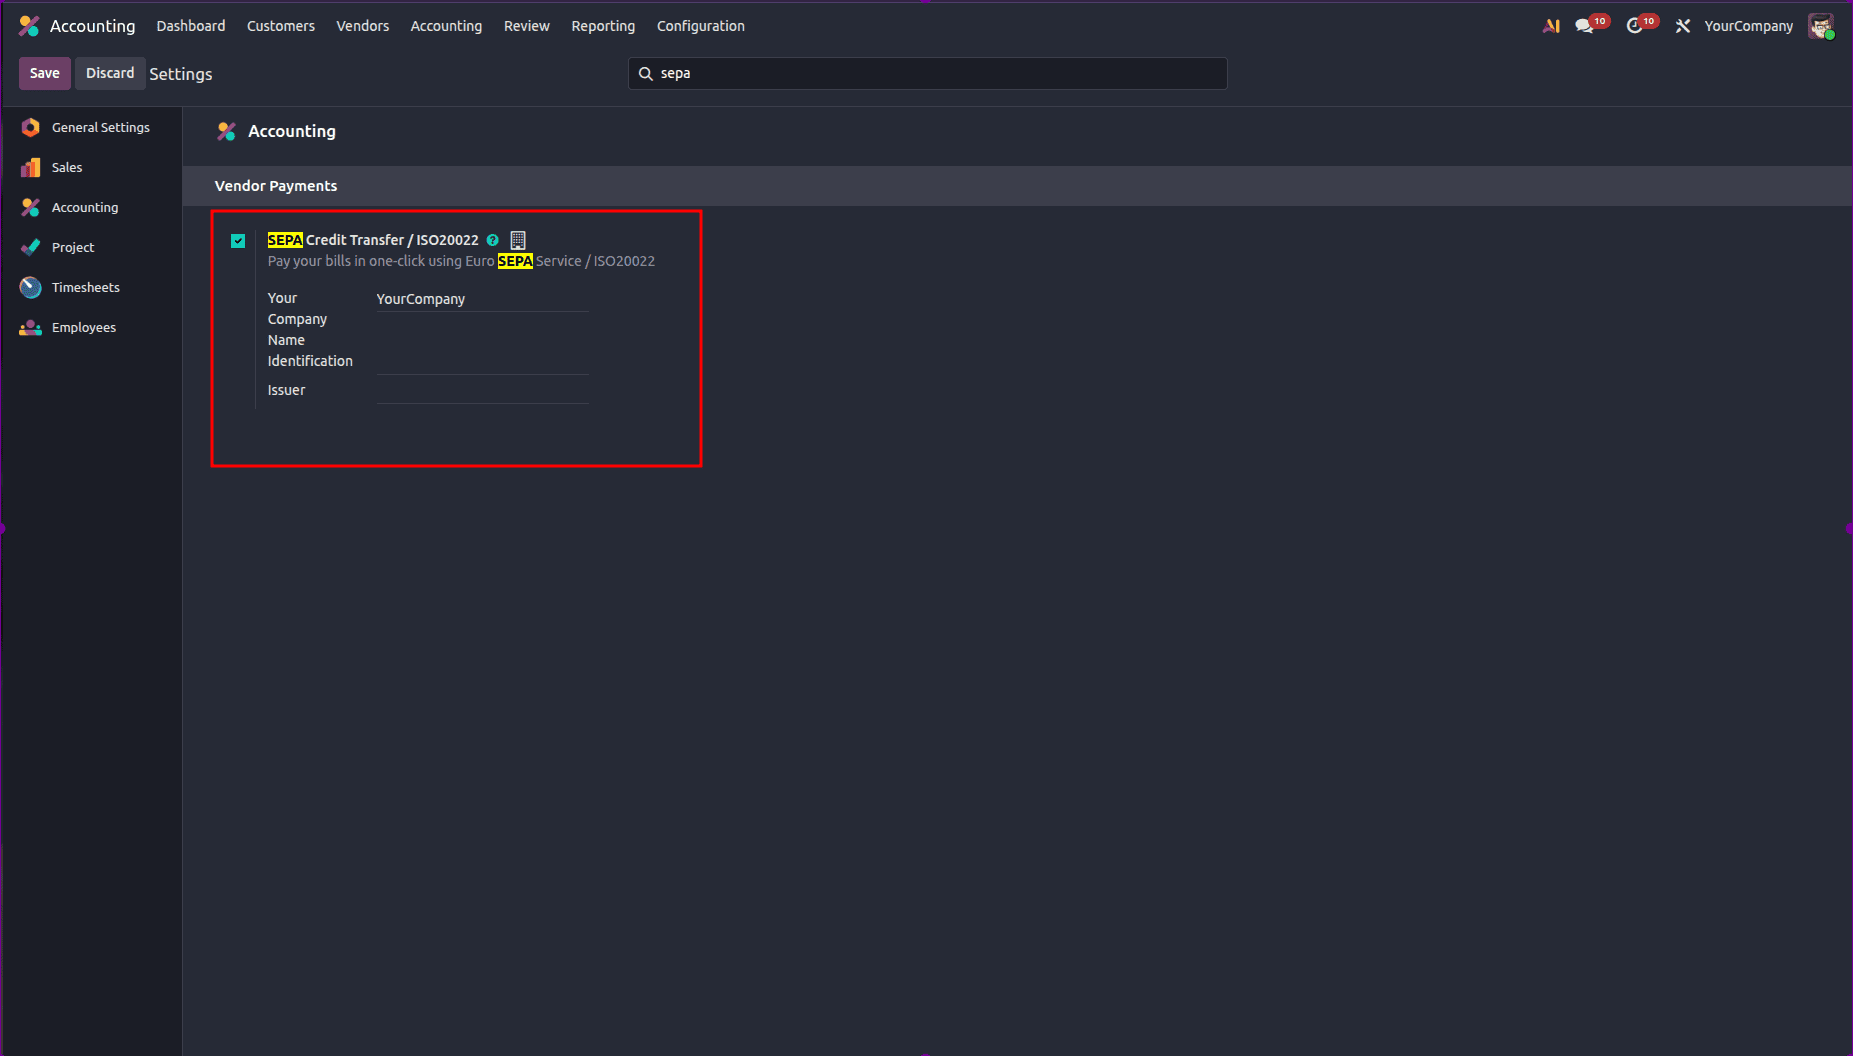Edit Your Company Name field
This screenshot has width=1853, height=1056.
483,299
